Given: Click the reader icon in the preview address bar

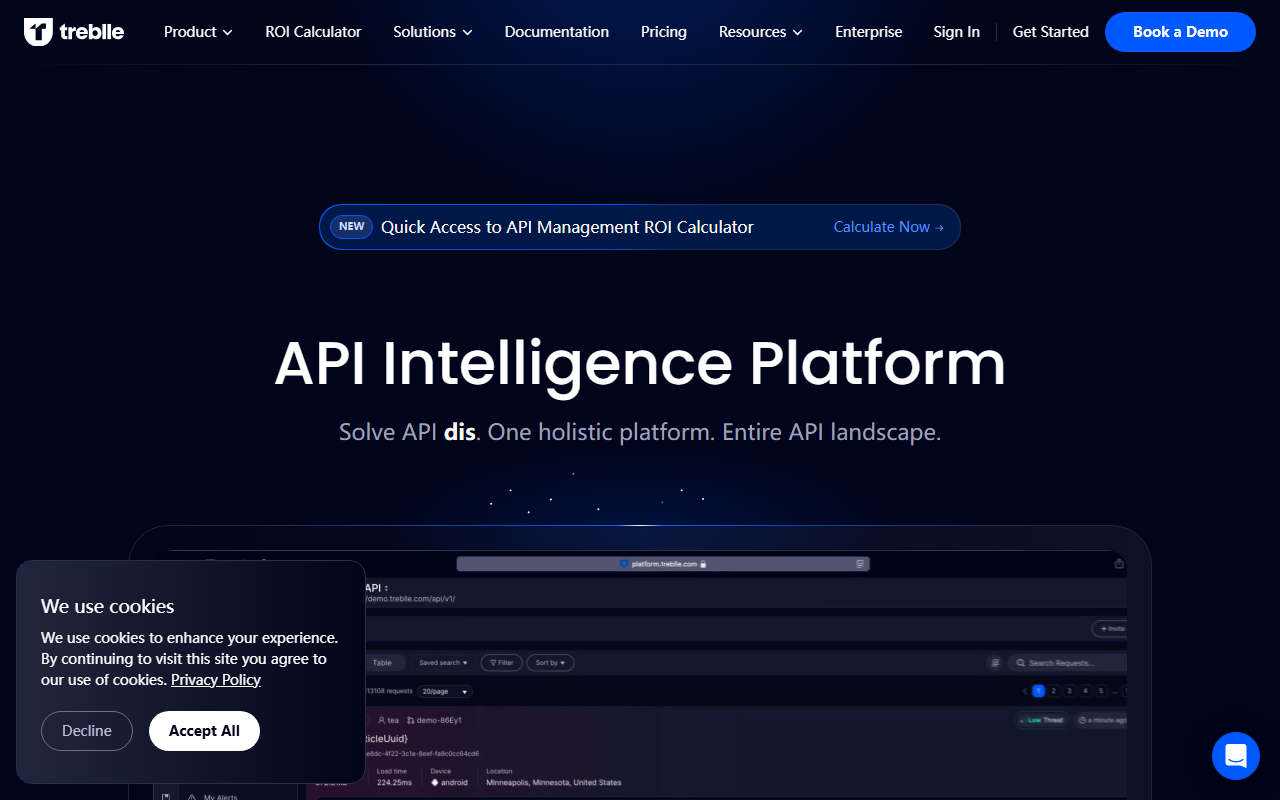Looking at the screenshot, I should 860,564.
